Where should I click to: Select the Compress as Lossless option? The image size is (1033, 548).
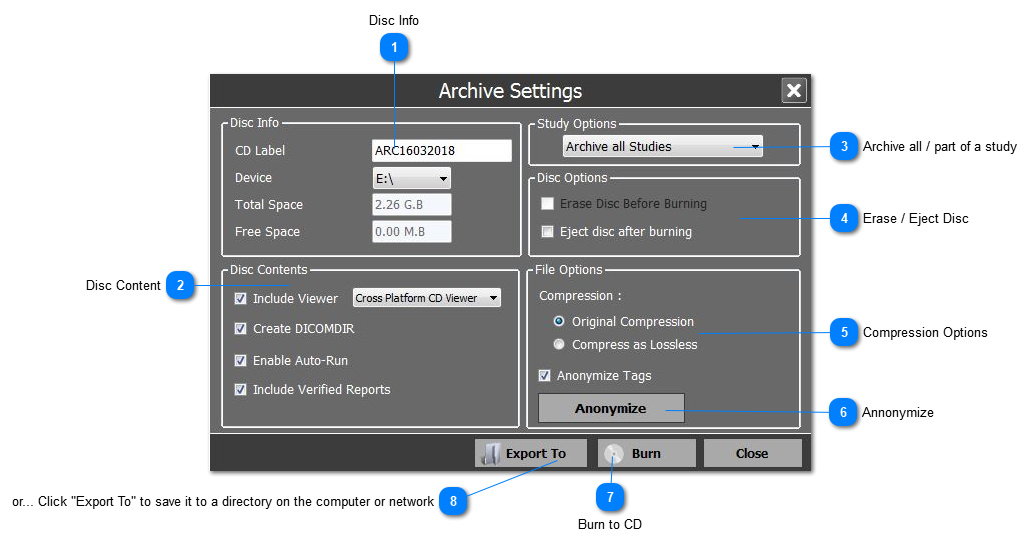(559, 344)
